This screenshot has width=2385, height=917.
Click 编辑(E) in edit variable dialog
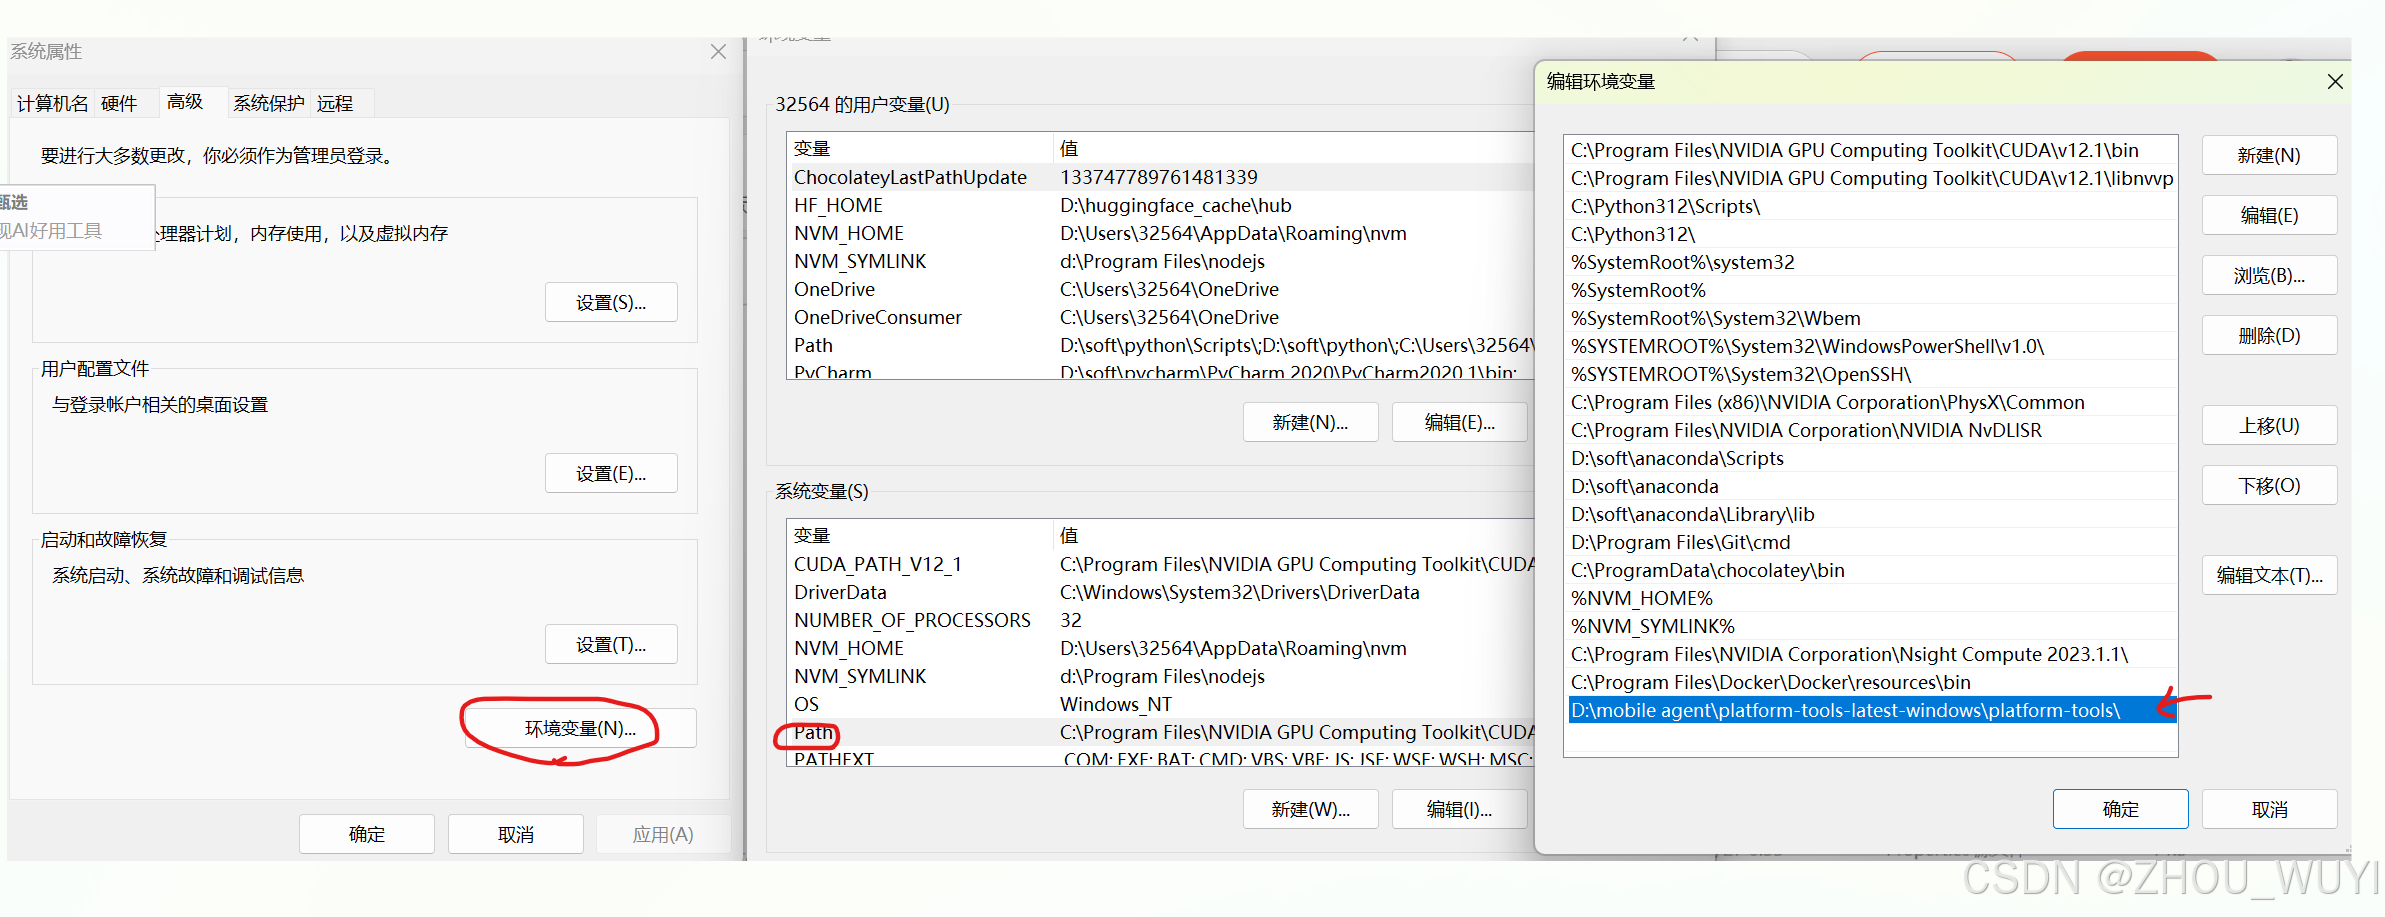[2269, 216]
